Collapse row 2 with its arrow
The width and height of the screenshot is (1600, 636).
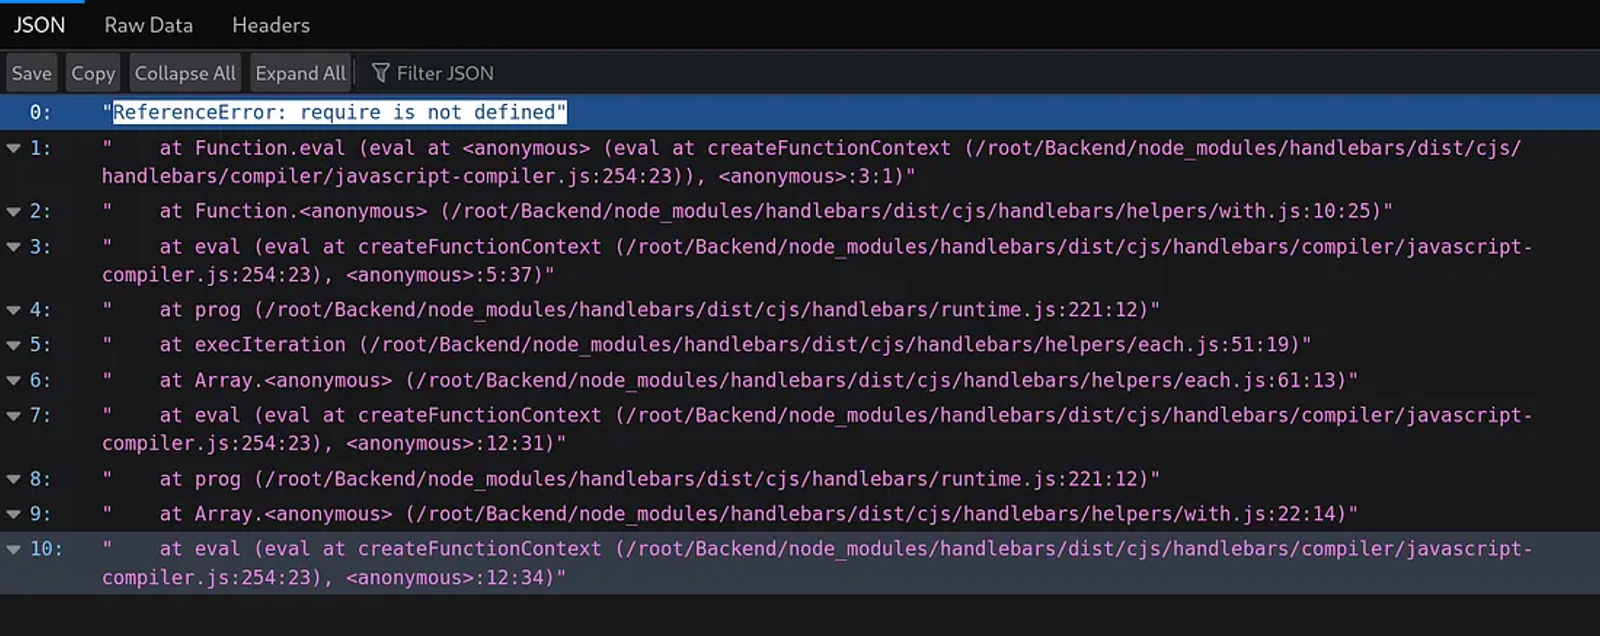point(14,211)
